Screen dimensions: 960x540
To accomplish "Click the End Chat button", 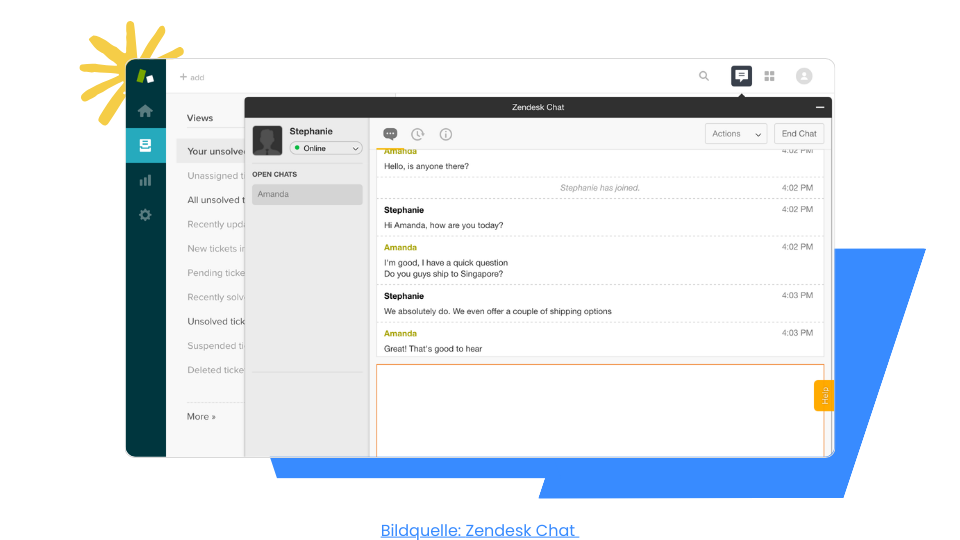I will pyautogui.click(x=799, y=133).
